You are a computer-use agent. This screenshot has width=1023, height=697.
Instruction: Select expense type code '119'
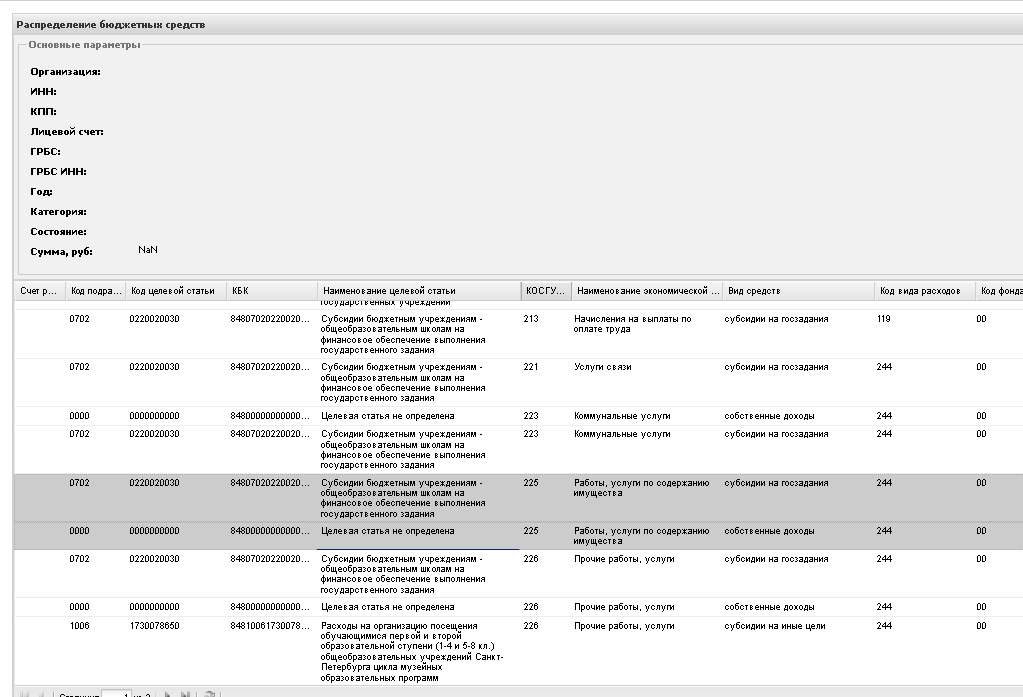pos(883,319)
